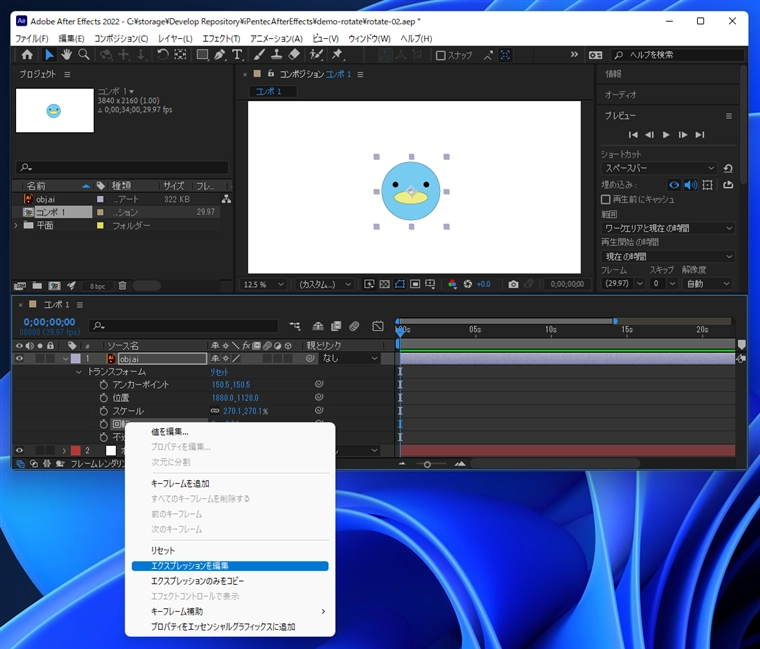Screen dimensions: 760x649
Task: Step to next frame in Preview
Action: tap(682, 135)
